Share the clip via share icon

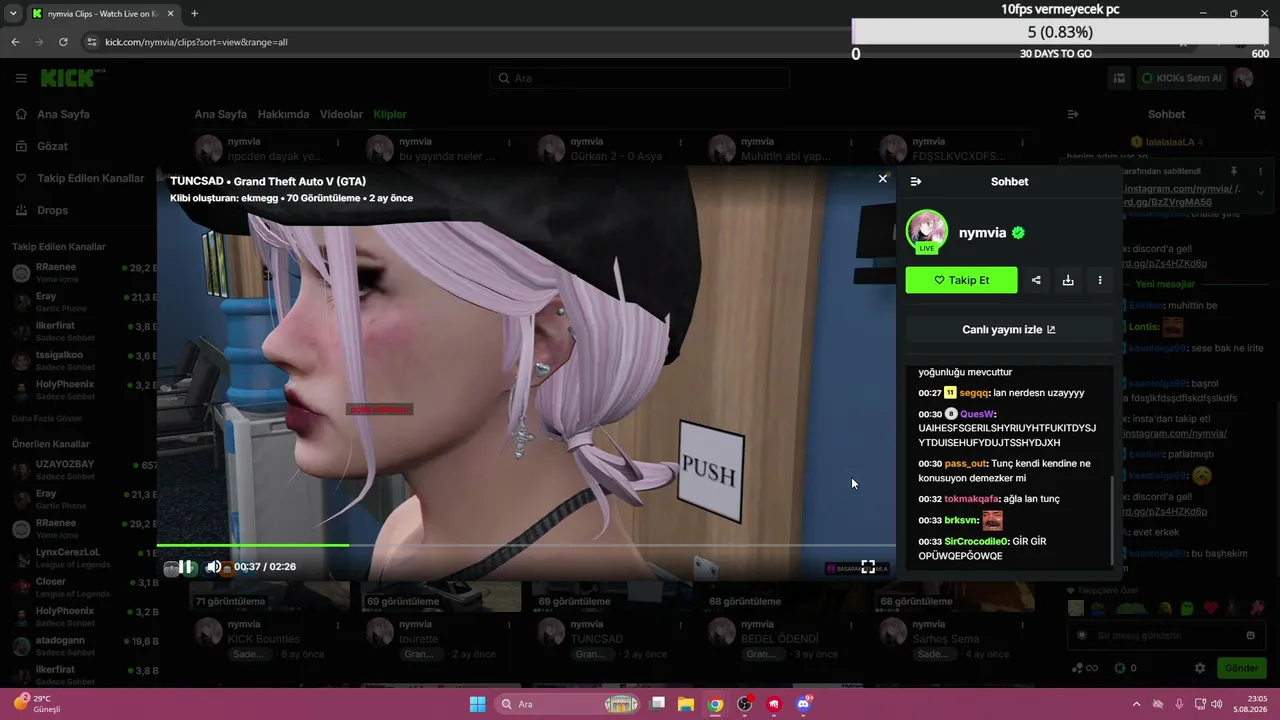click(1036, 280)
